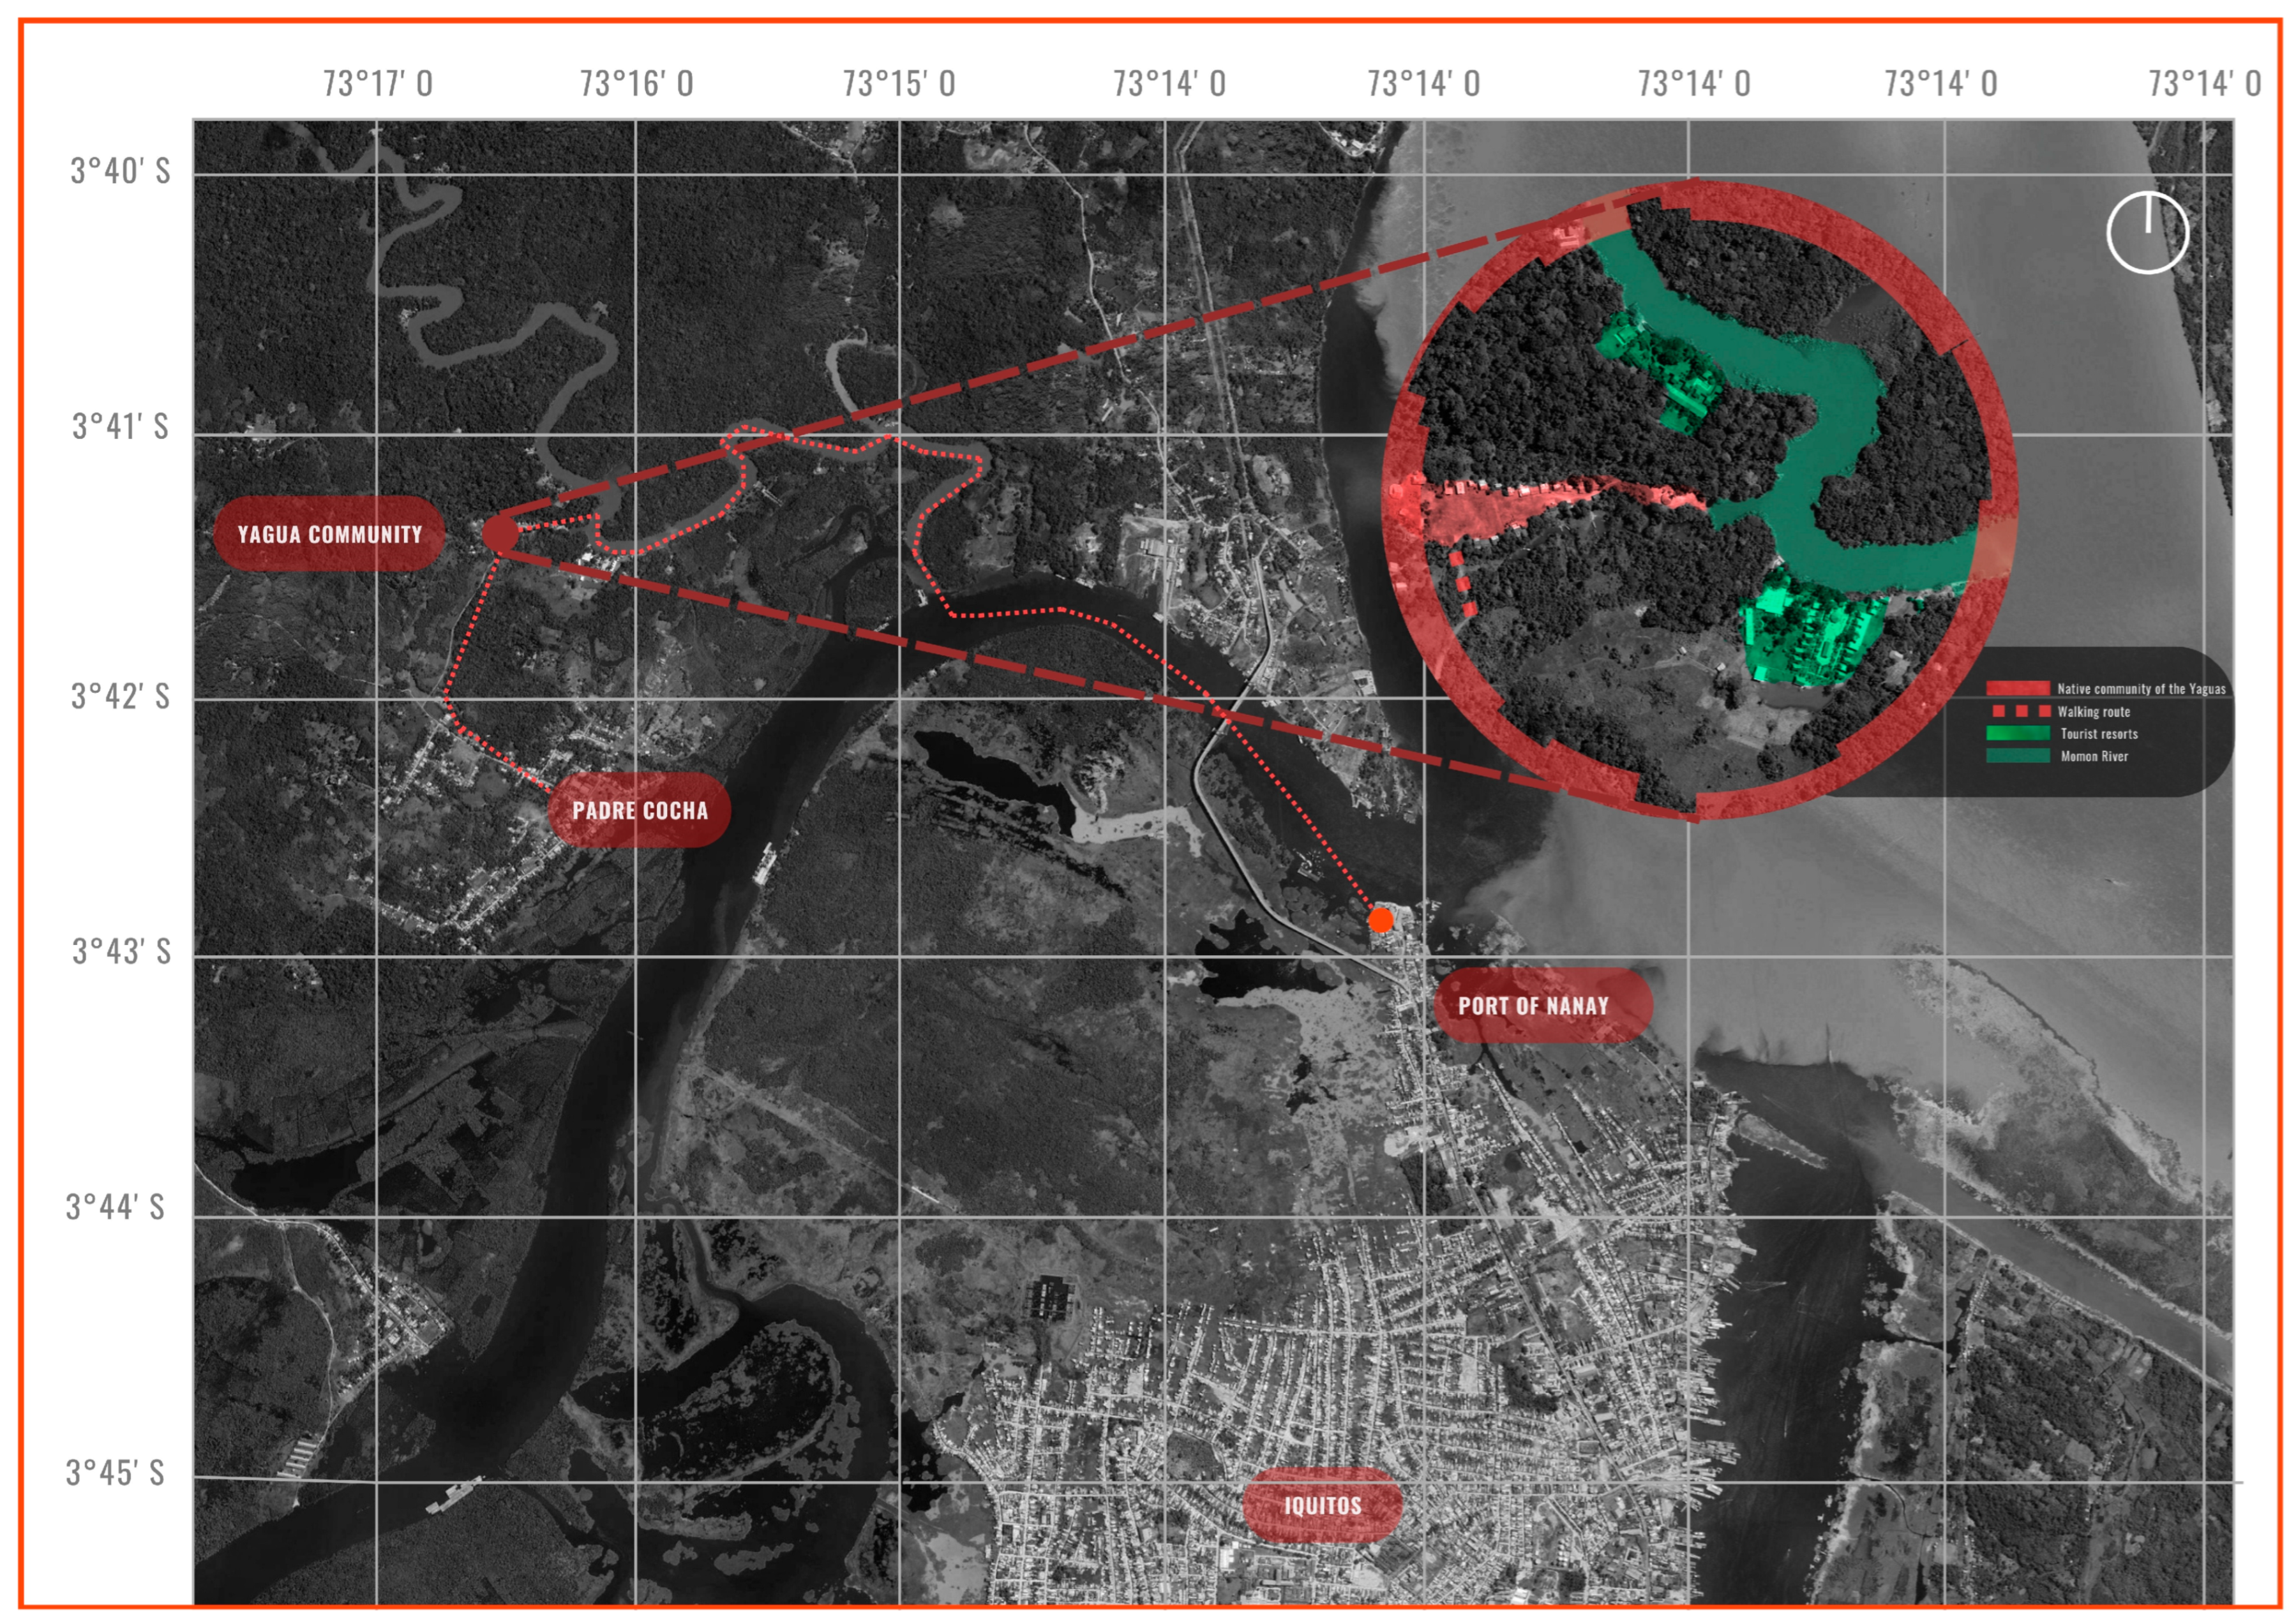The image size is (2296, 1624).
Task: Click the 3°44' S latitude label
Action: click(115, 1207)
